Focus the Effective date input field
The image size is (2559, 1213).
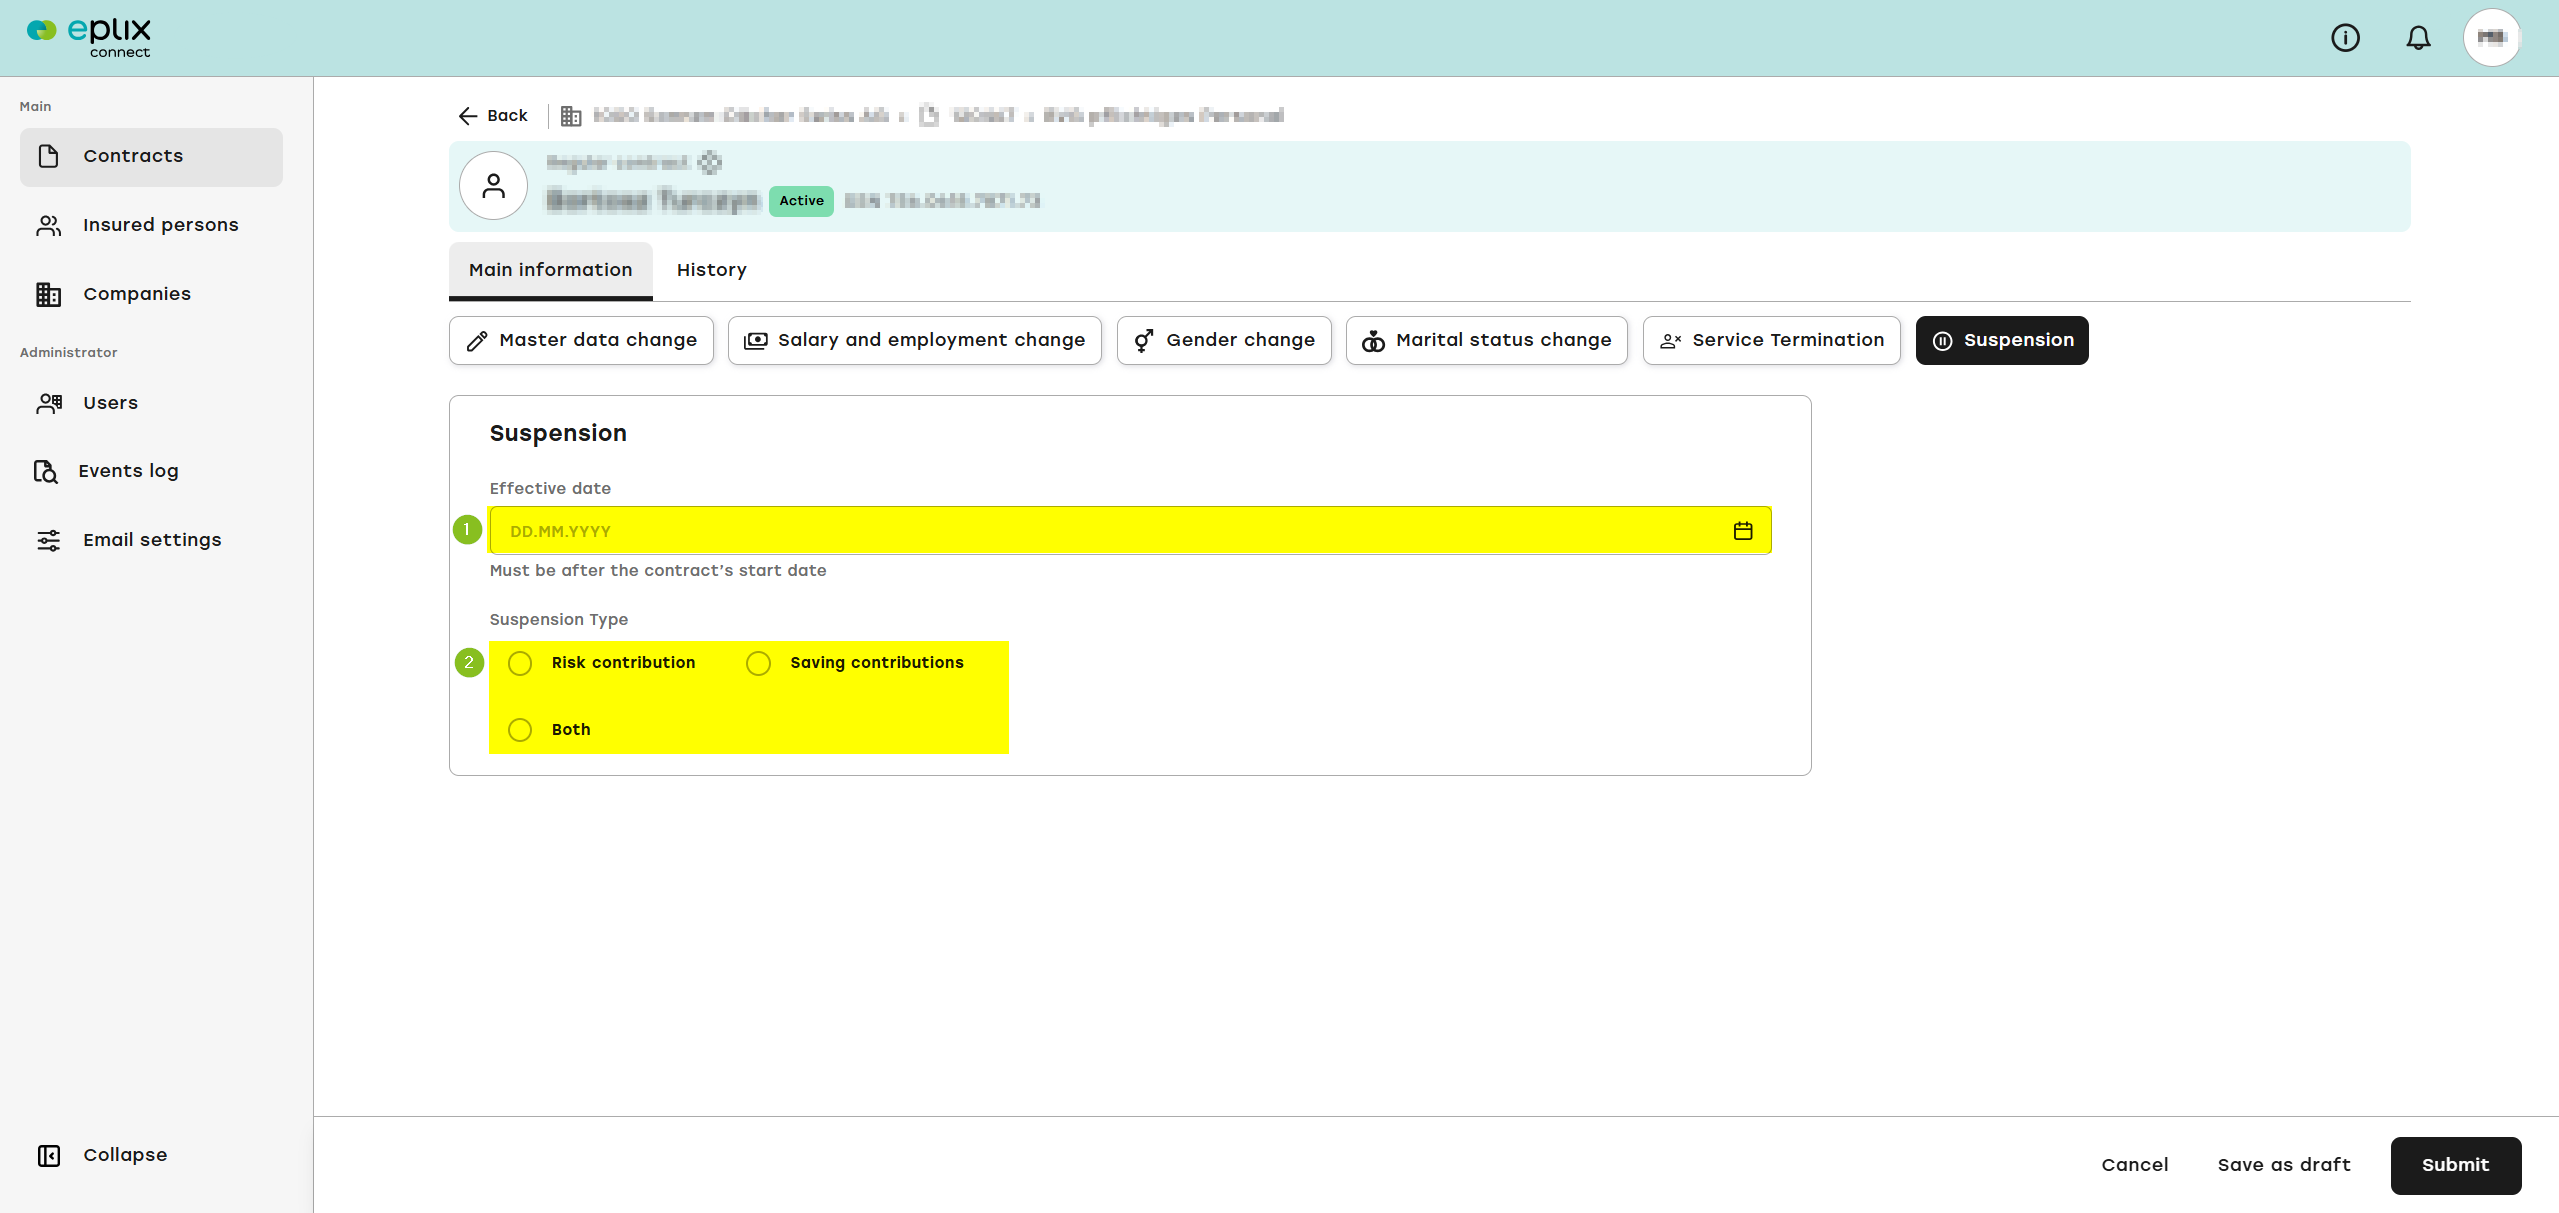1130,531
